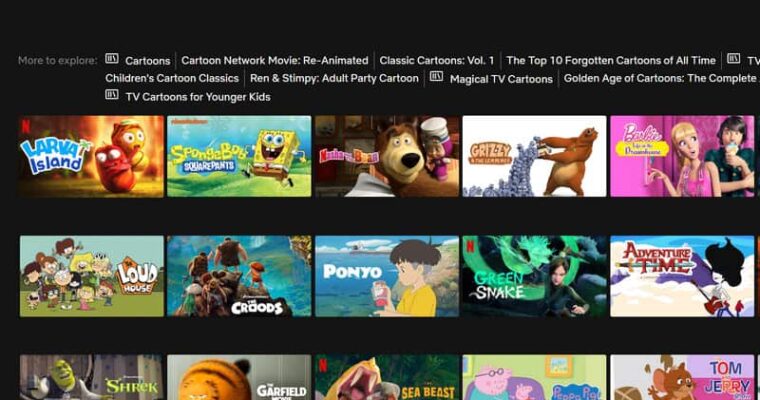Click the collection icon beside Magical TV Cartoons

tap(436, 77)
